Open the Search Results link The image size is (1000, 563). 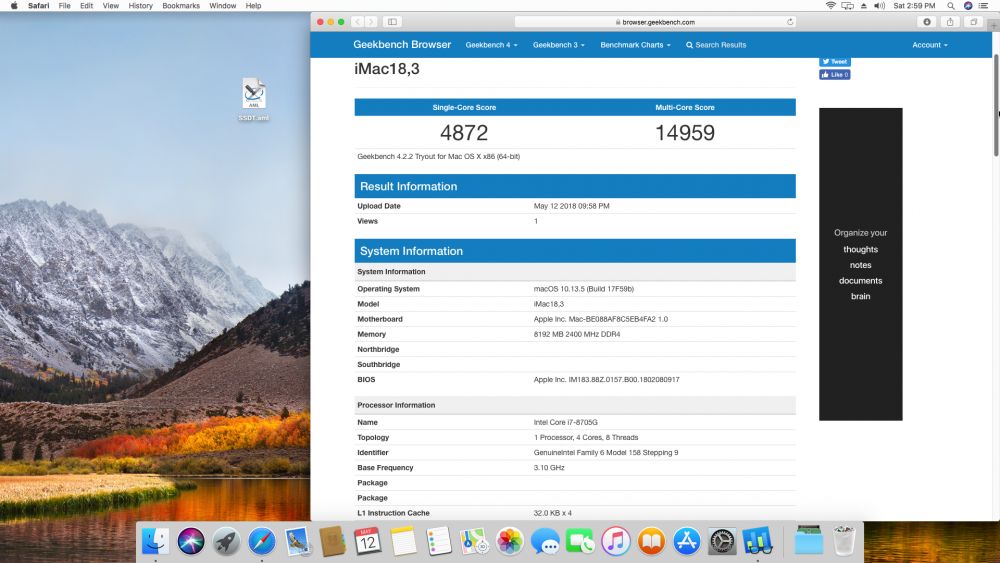[716, 45]
